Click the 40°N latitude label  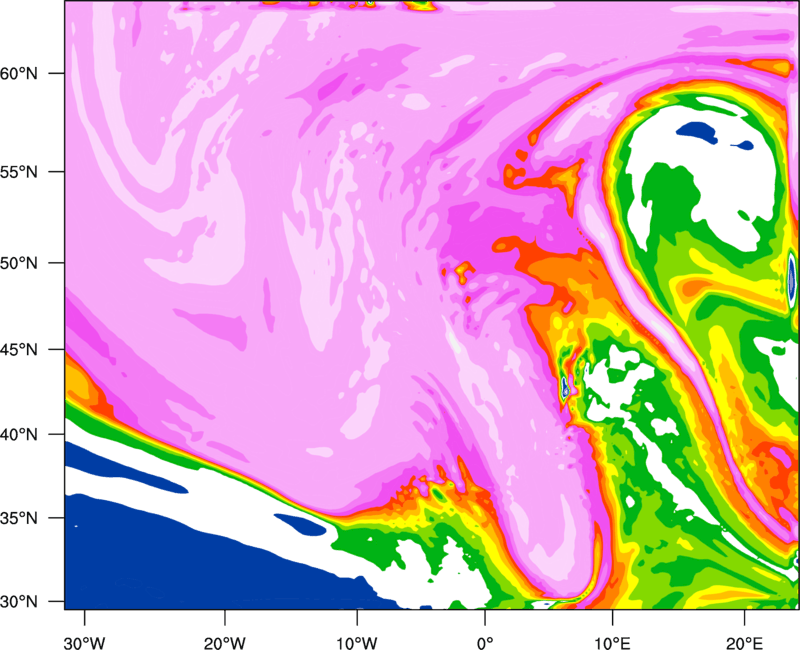coord(19,435)
